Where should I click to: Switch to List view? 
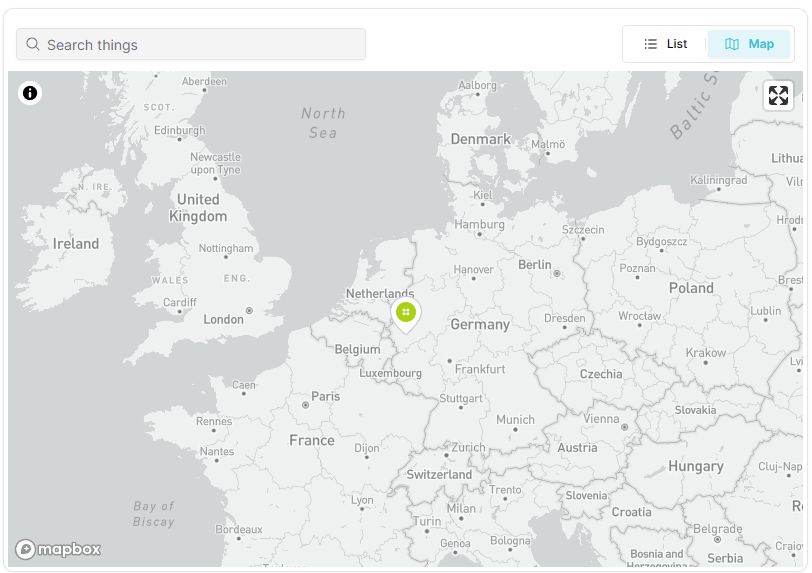pos(665,44)
